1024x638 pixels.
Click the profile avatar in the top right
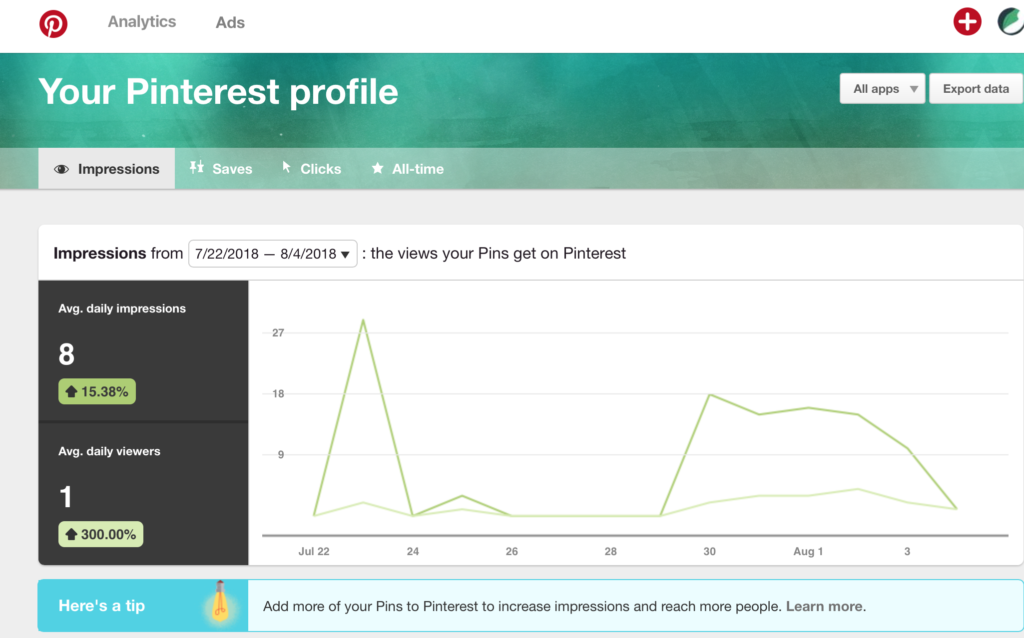tap(1010, 20)
